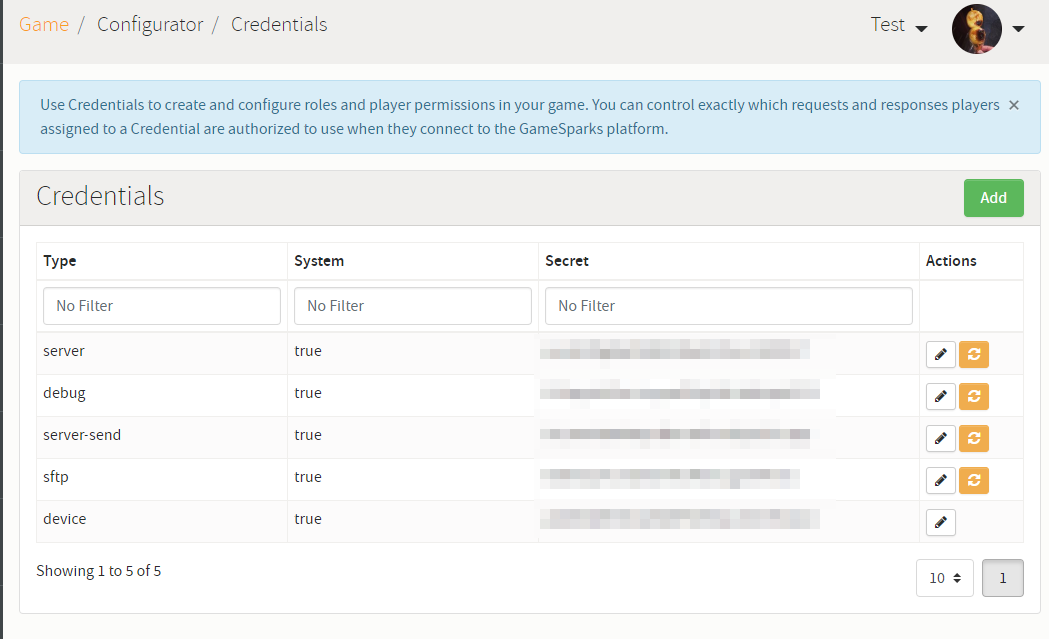Regenerate the server-send credential secret
This screenshot has height=639, width=1049.
click(x=974, y=438)
